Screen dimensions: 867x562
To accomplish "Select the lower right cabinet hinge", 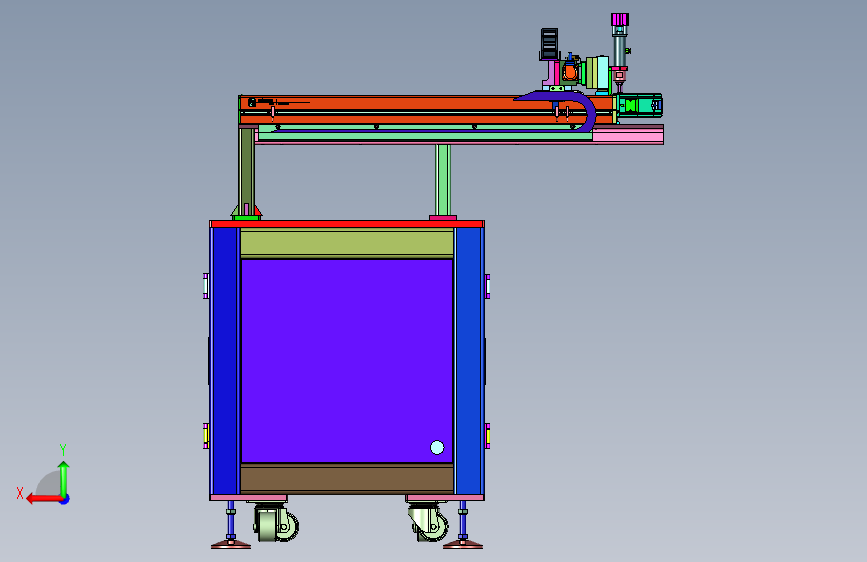I will coord(487,435).
